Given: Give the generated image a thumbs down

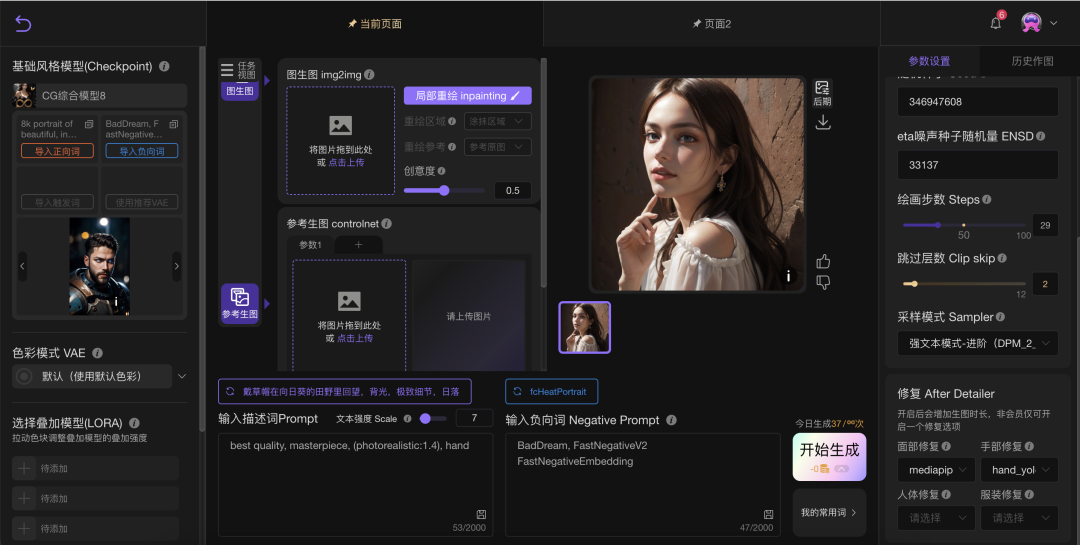Looking at the screenshot, I should coord(823,282).
